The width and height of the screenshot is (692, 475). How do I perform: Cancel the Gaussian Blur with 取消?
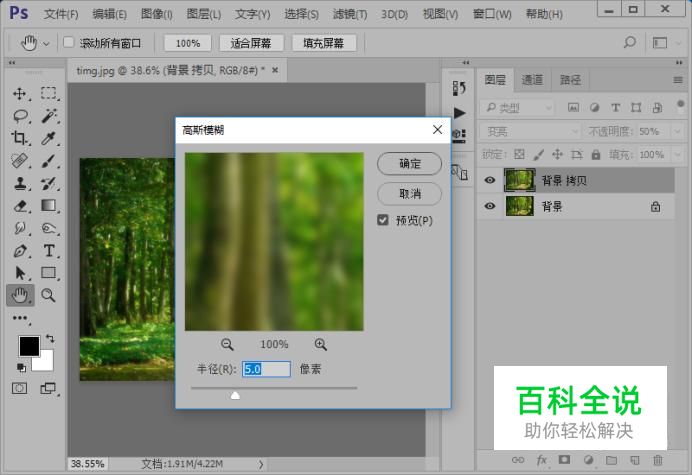(410, 194)
